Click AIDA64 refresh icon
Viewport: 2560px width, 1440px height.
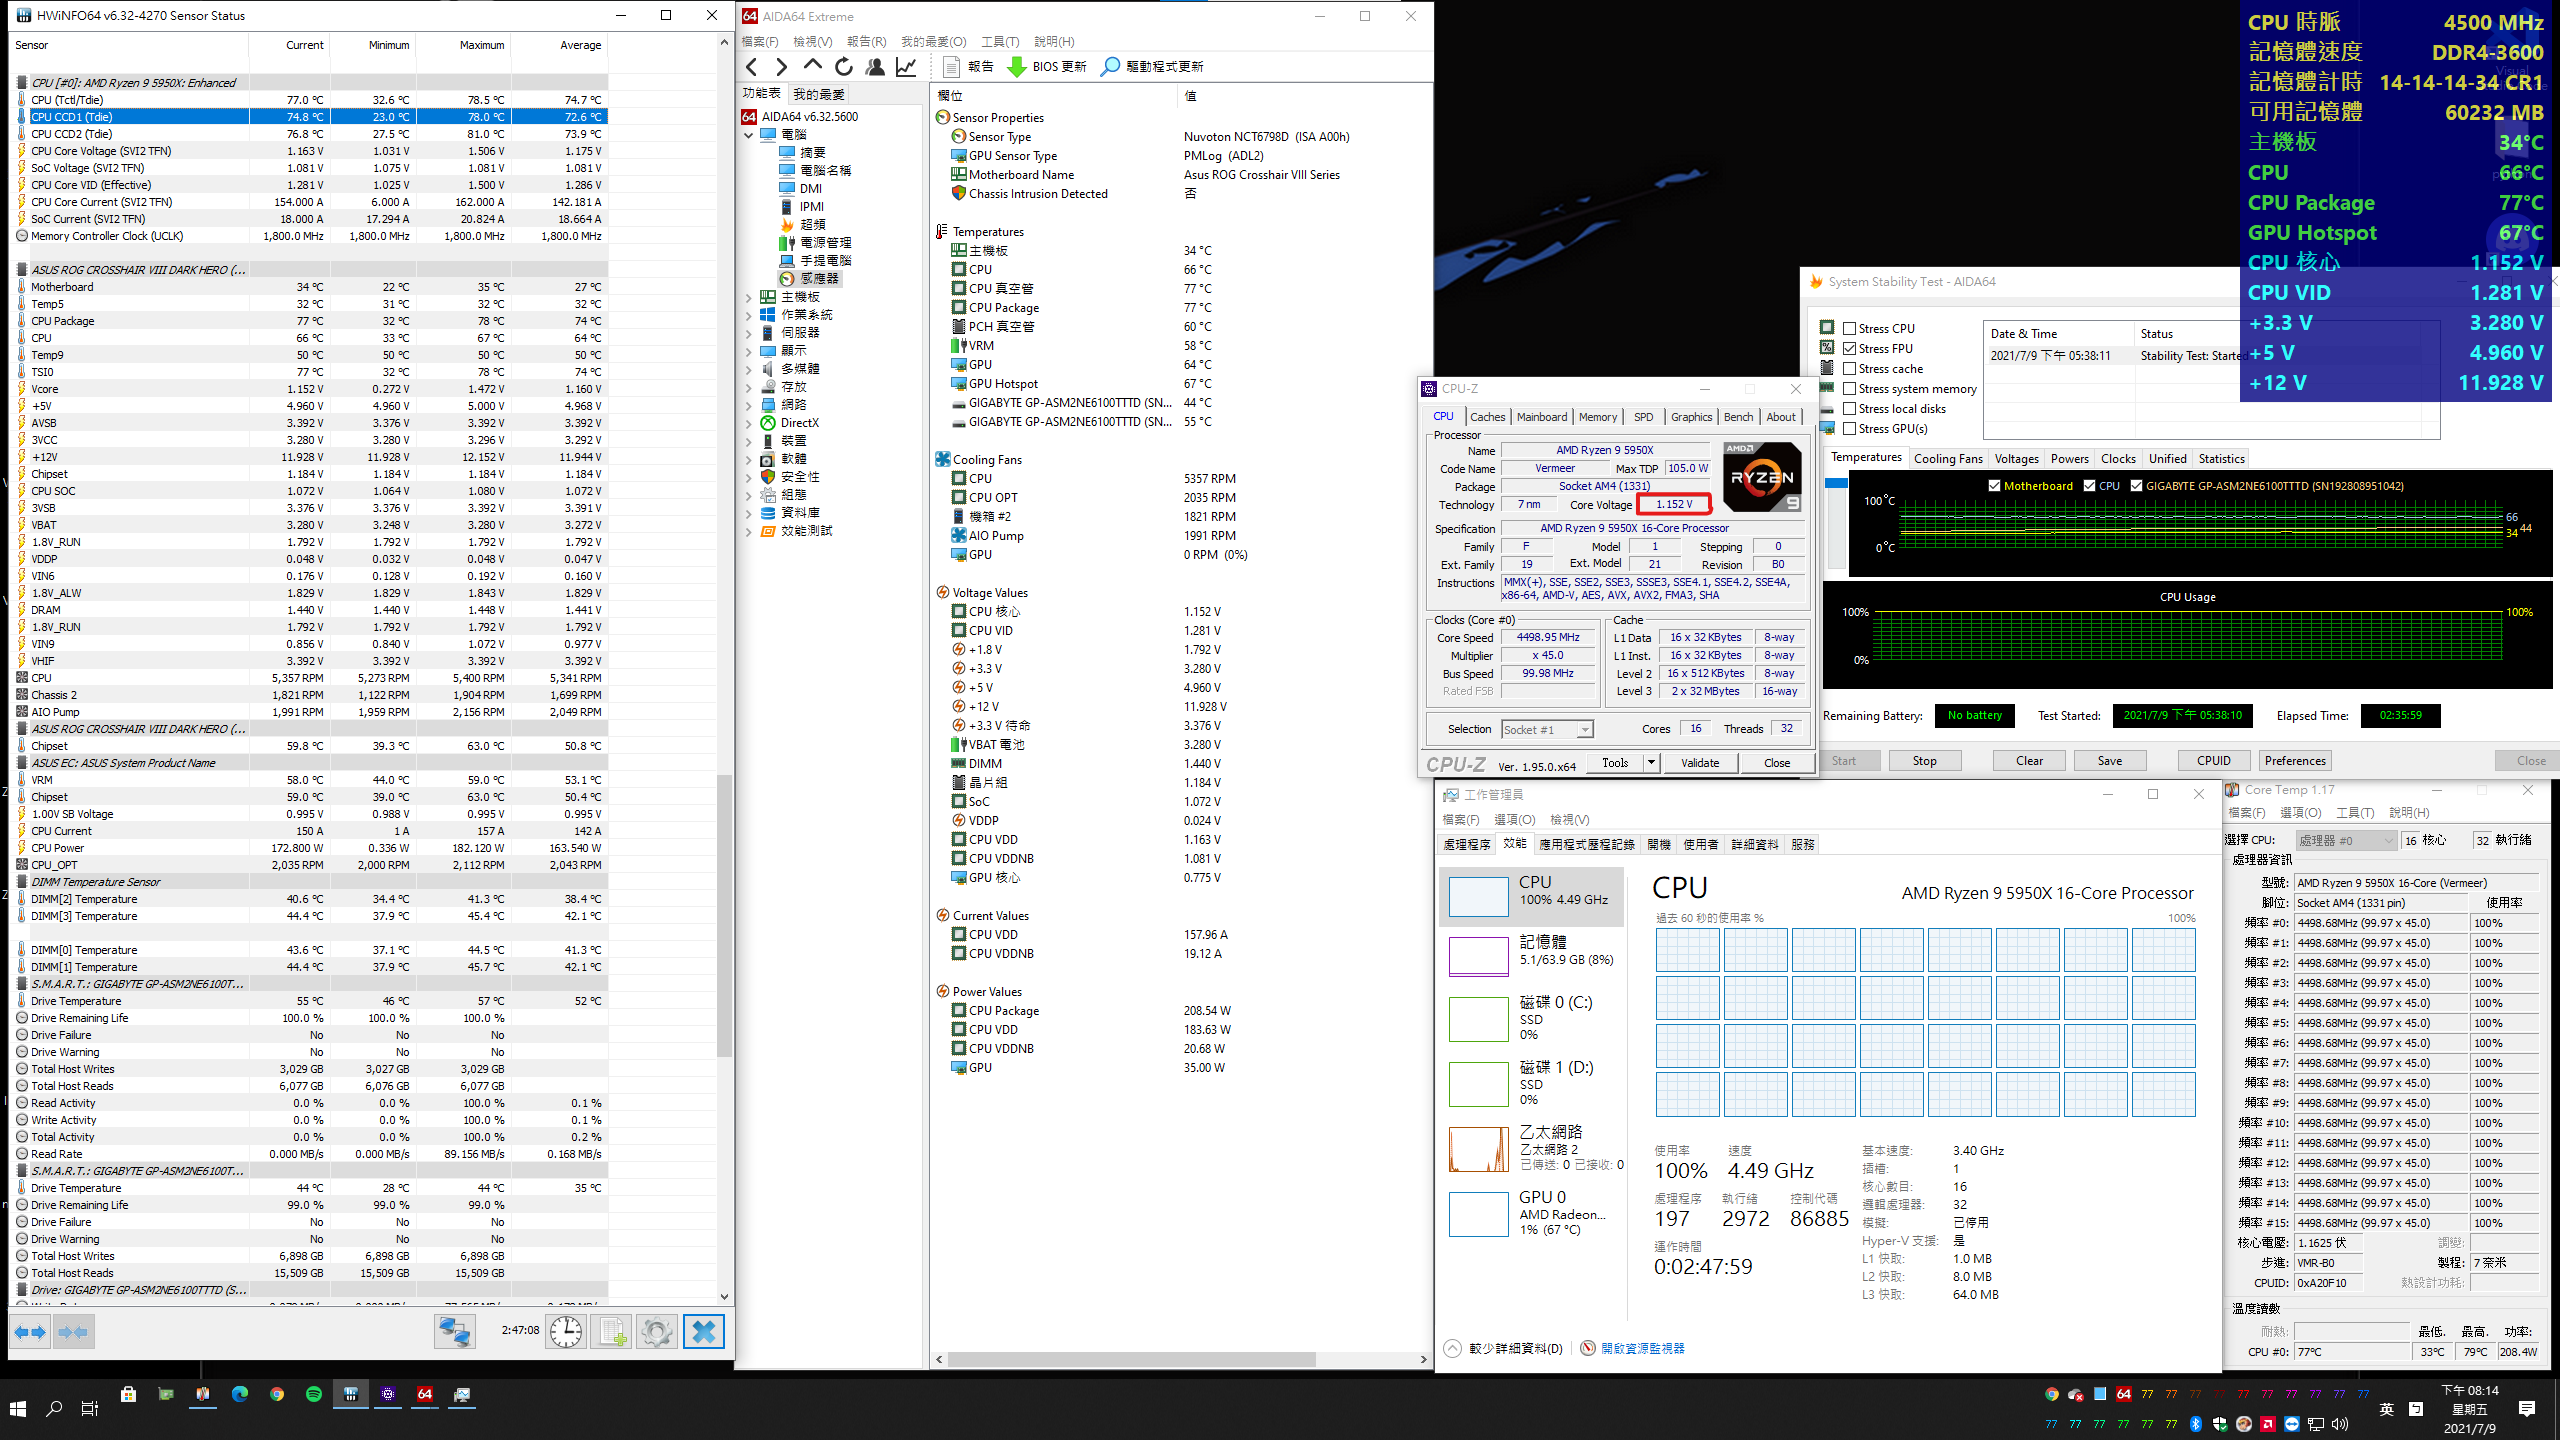coord(844,66)
